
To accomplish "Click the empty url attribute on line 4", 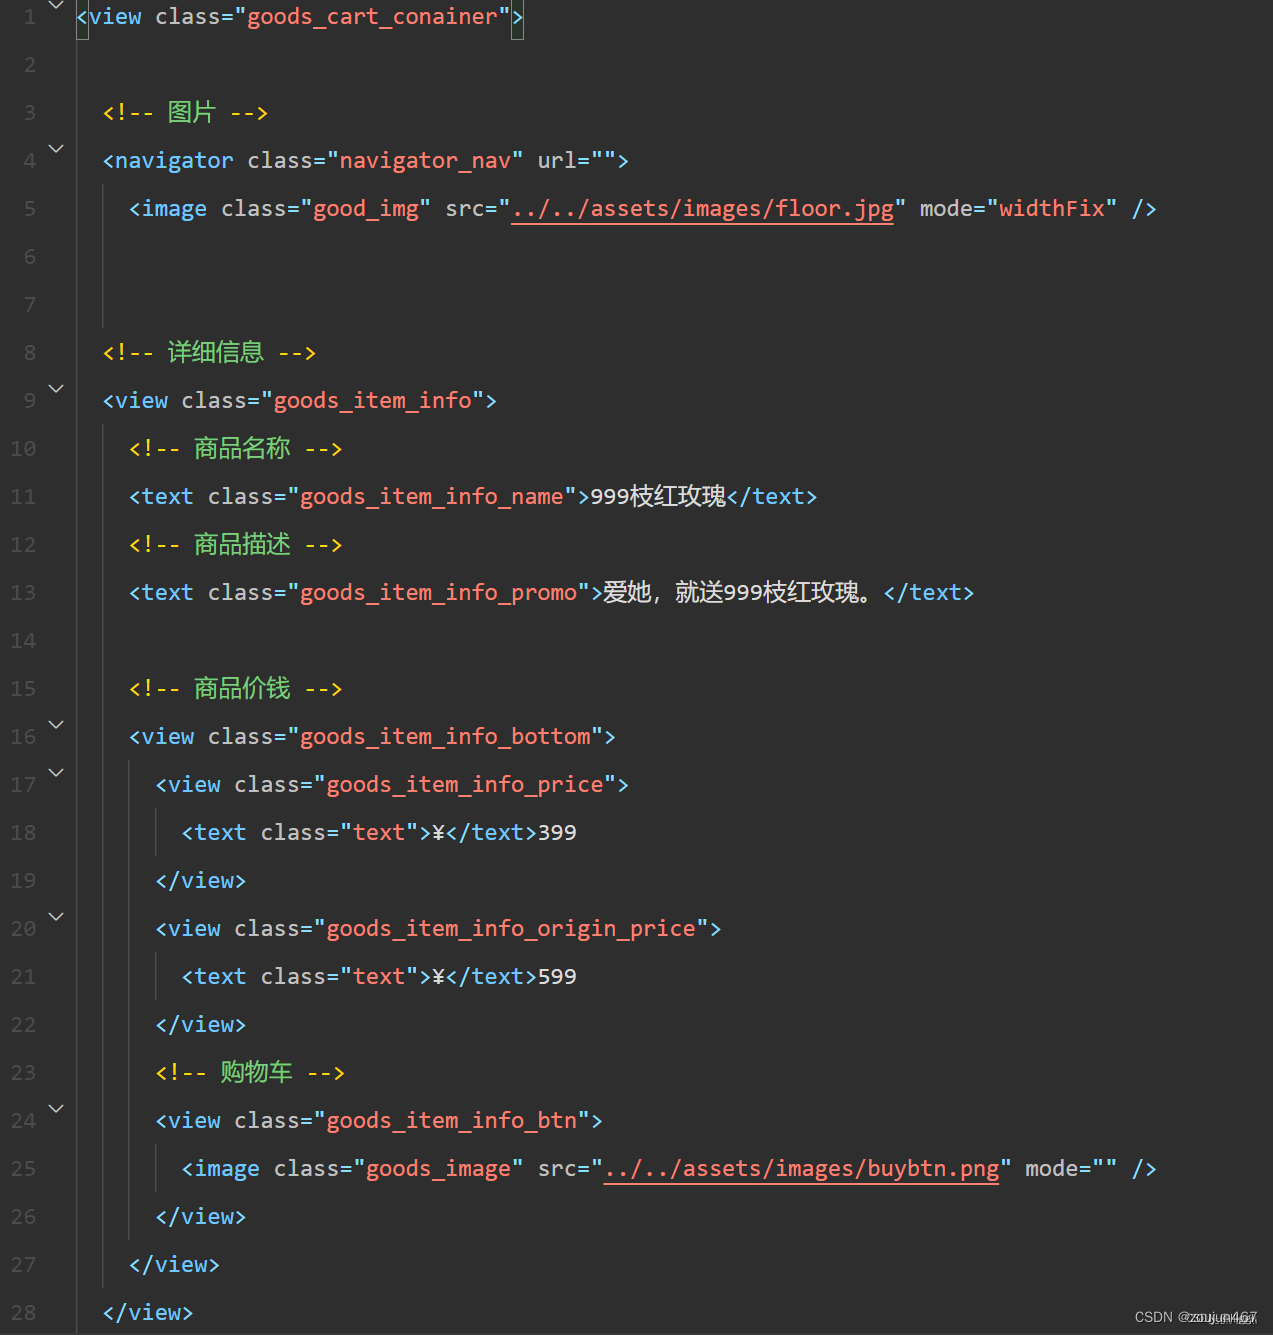I will click(x=577, y=161).
